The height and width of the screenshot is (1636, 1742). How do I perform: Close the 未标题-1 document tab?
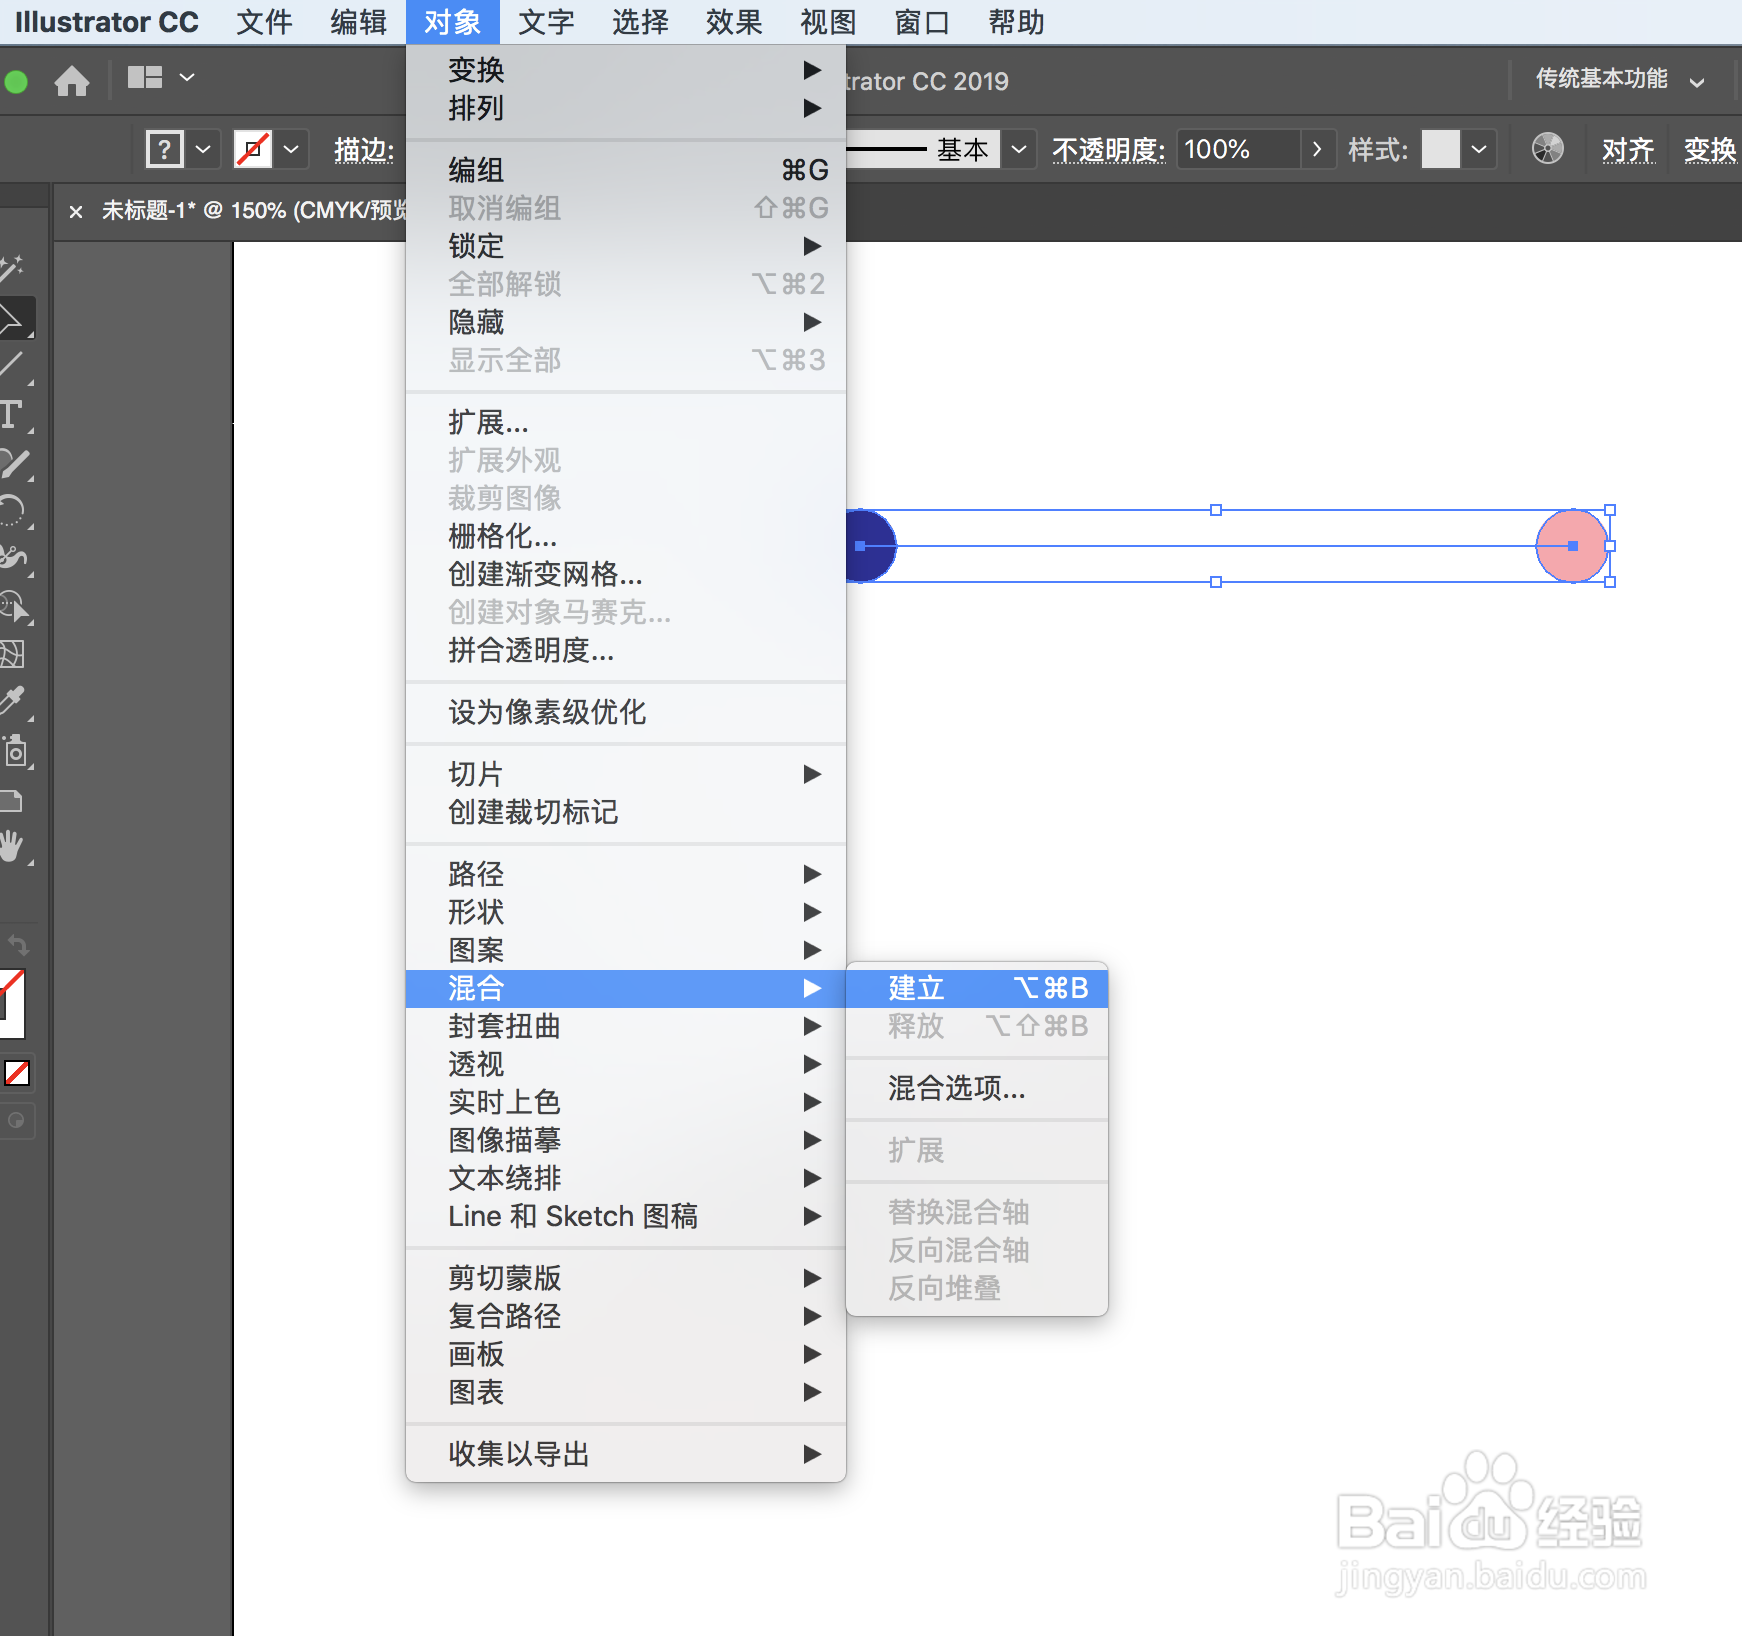coord(75,211)
